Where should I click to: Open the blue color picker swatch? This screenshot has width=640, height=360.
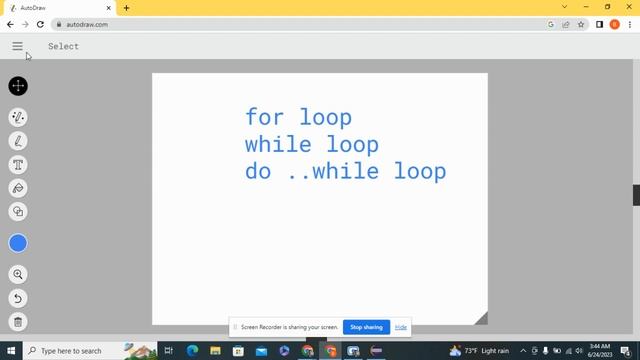click(x=18, y=243)
